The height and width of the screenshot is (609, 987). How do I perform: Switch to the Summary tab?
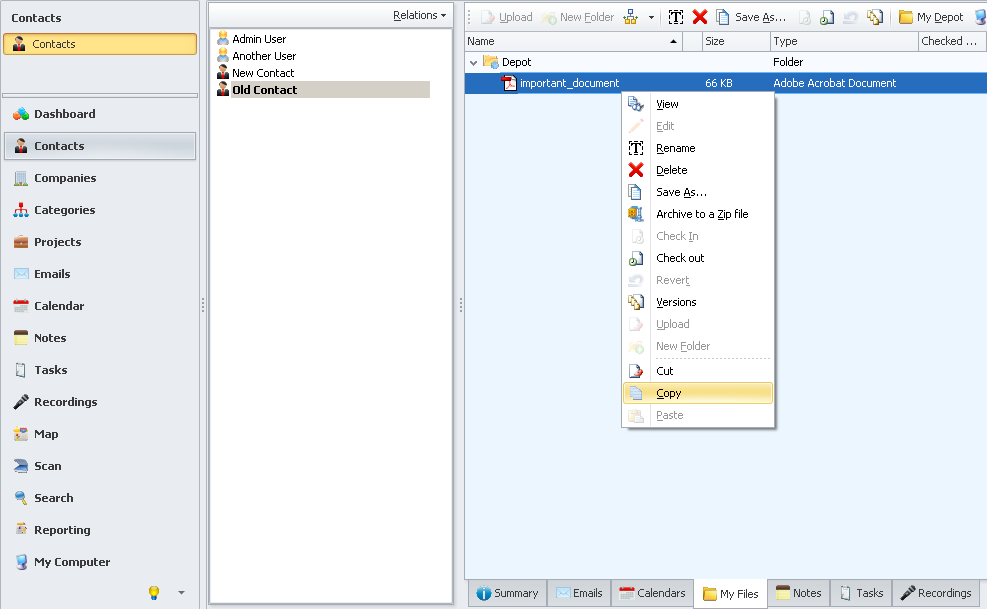tap(507, 593)
